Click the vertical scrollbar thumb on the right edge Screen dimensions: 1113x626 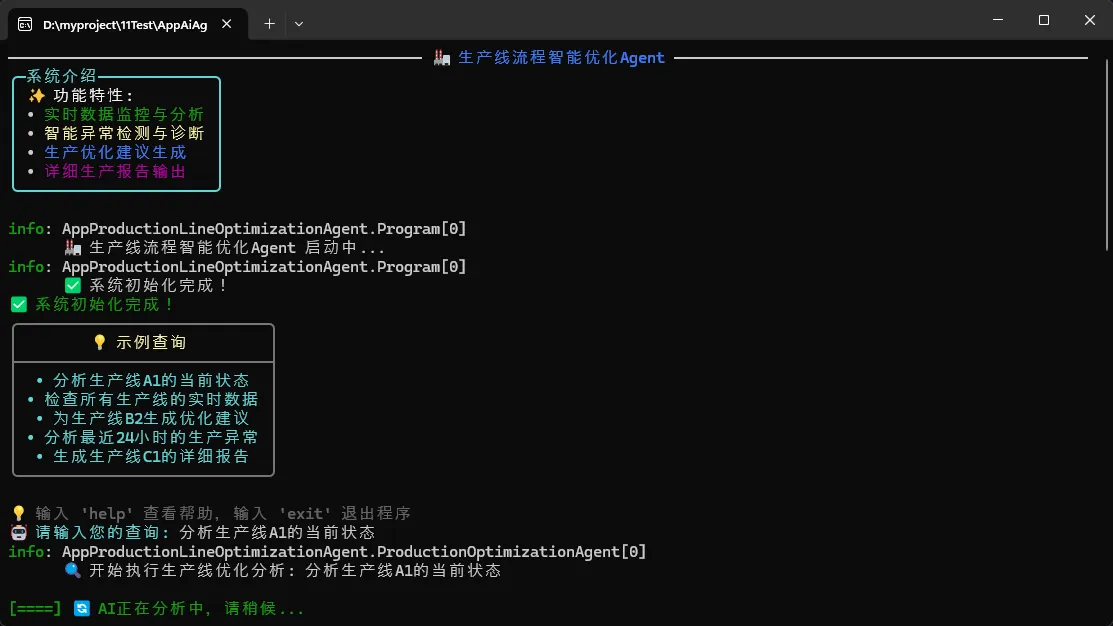pos(1107,150)
